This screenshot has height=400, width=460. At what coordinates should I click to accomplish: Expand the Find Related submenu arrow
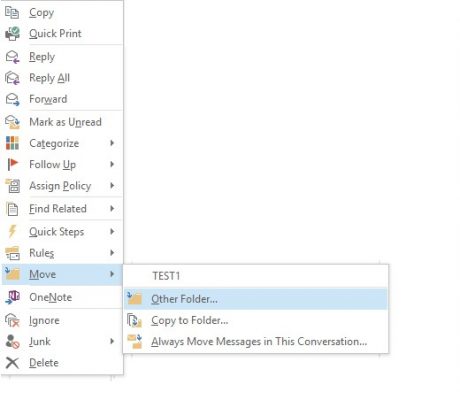click(112, 209)
